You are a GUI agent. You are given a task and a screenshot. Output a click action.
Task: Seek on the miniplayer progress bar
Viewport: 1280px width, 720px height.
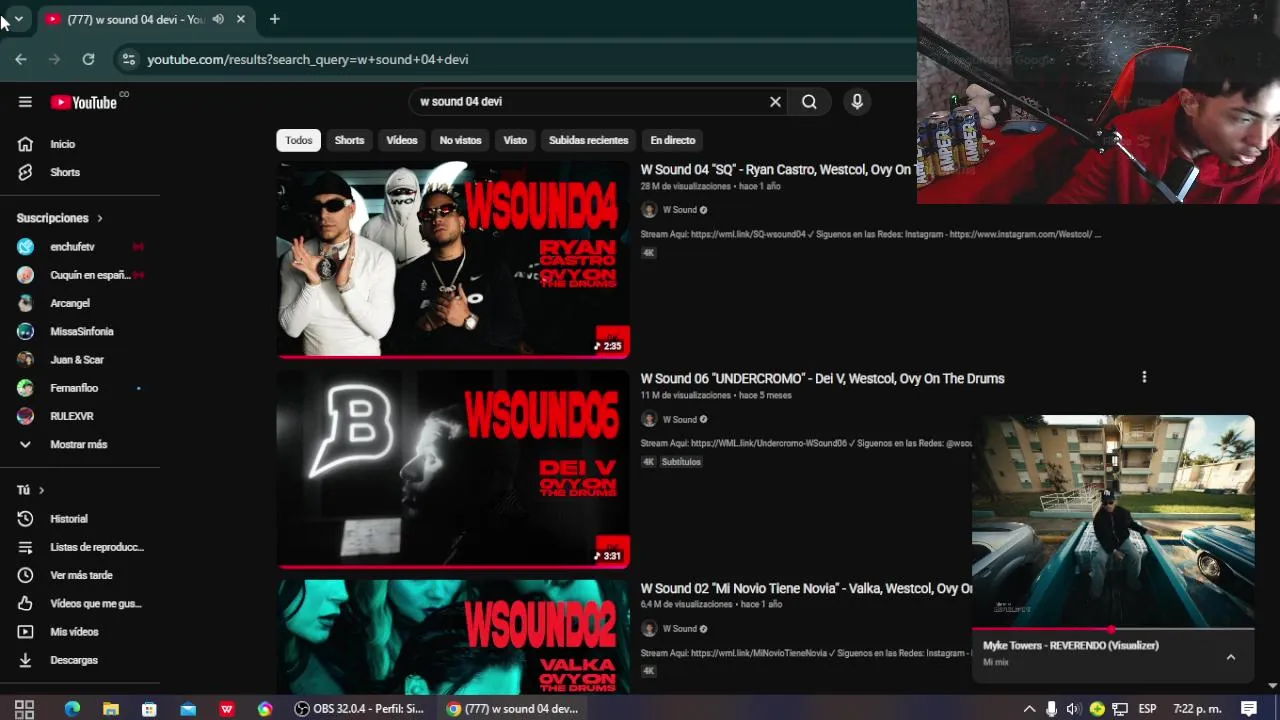tap(1113, 629)
